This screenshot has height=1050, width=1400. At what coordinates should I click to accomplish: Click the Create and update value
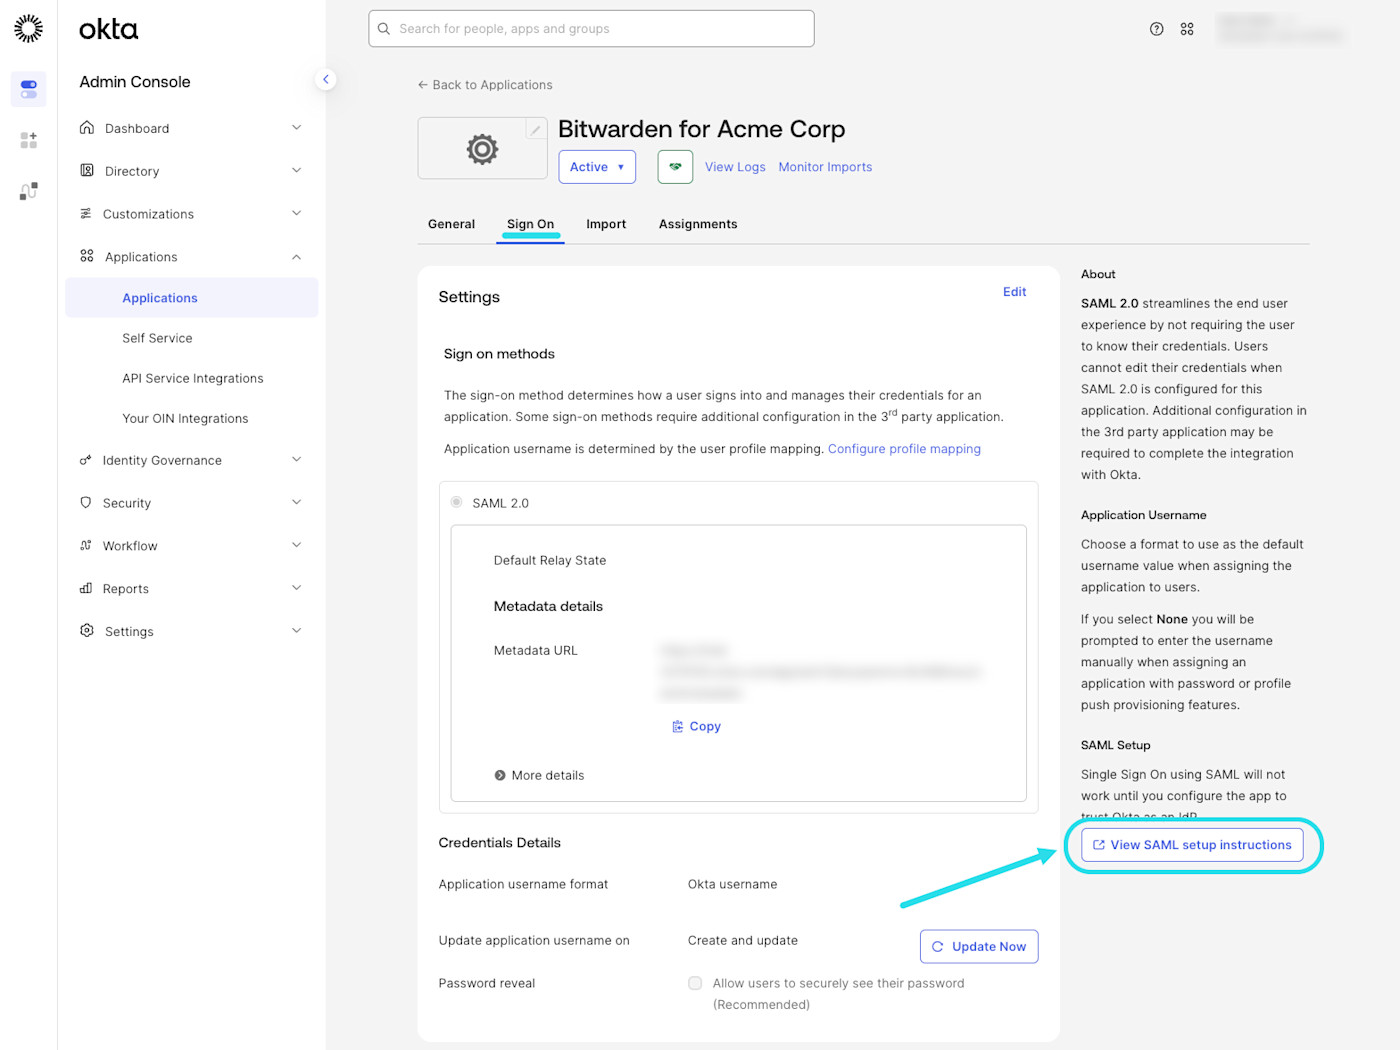pos(743,940)
